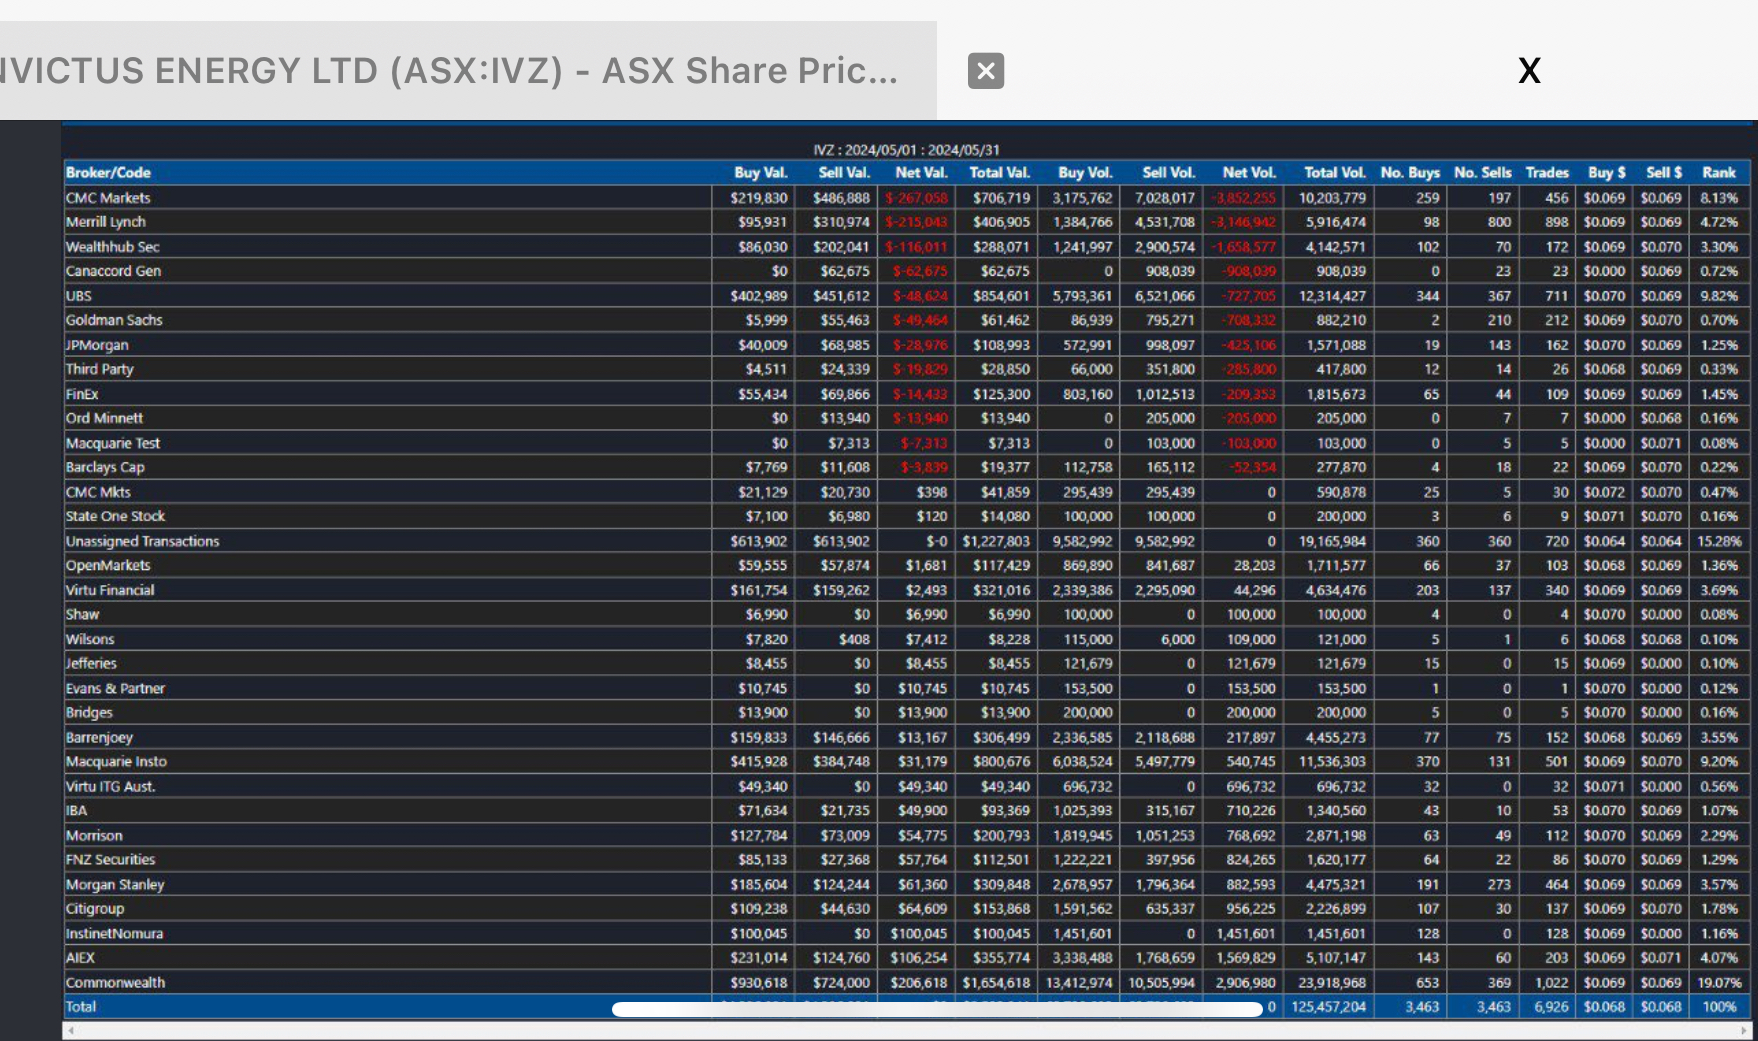This screenshot has width=1758, height=1041.
Task: Select the Commonwealth broker row
Action: [907, 982]
